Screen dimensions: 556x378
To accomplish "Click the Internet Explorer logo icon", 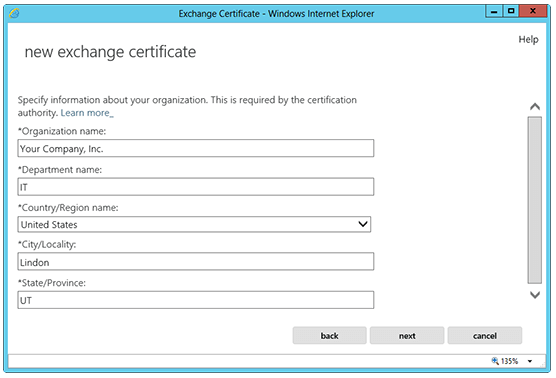I will click(x=14, y=13).
